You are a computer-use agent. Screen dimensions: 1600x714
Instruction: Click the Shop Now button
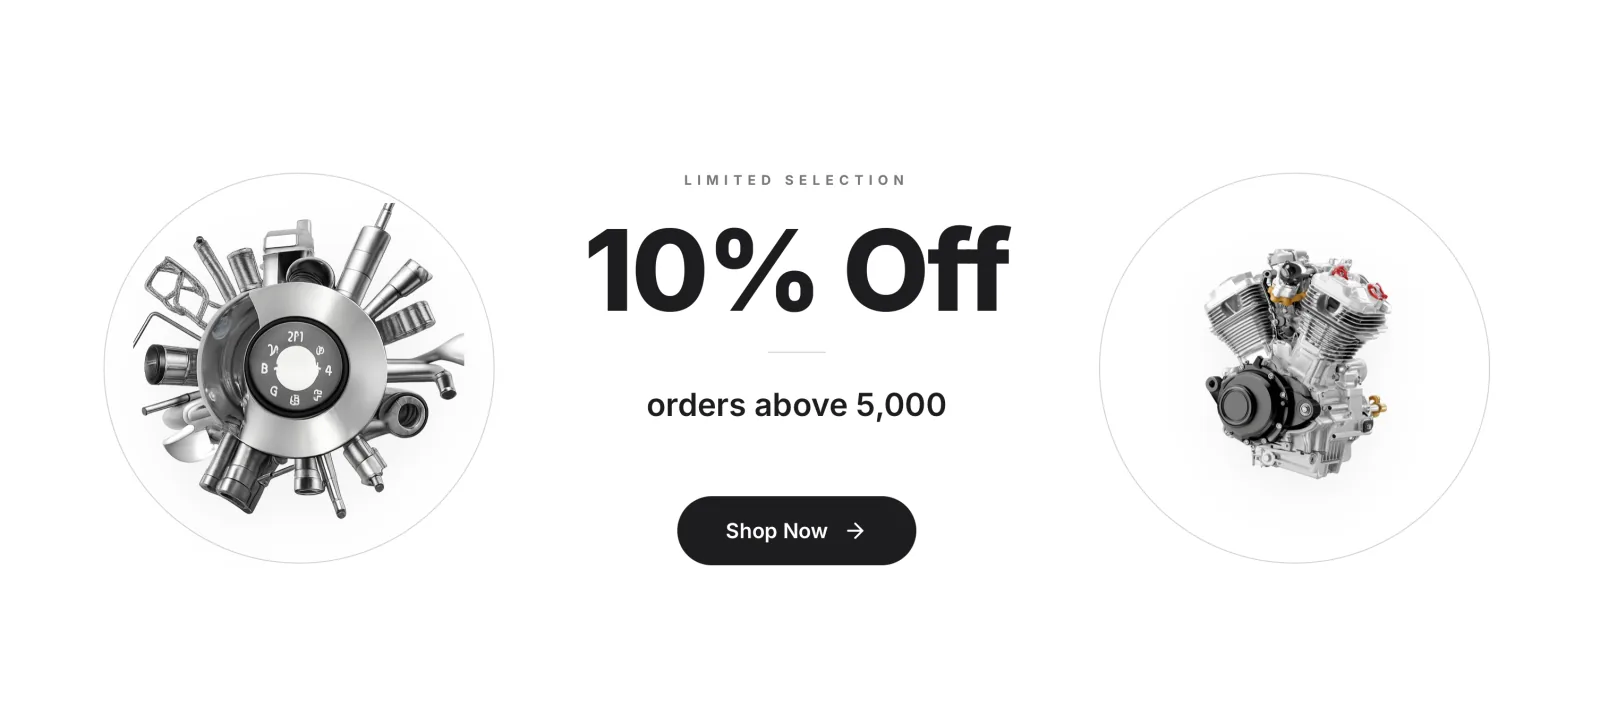pos(796,531)
